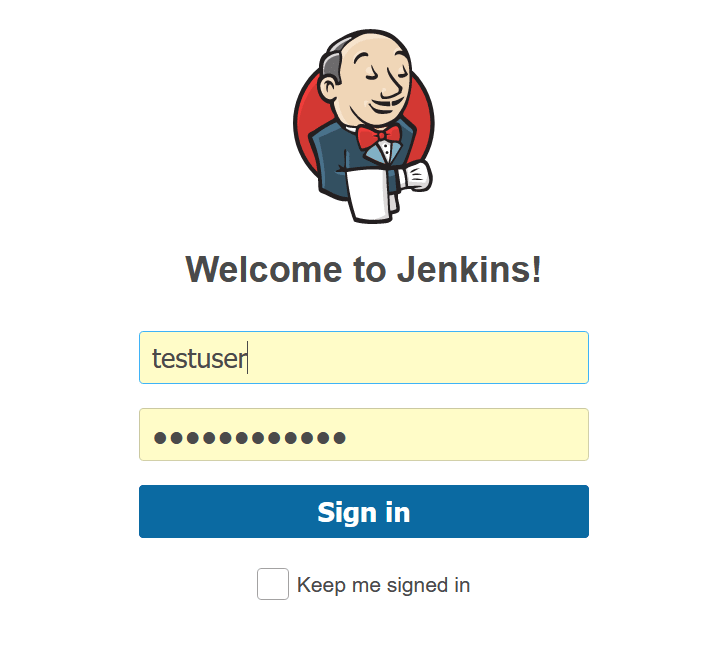Click the "Keep me signed in" label text

pos(383,585)
